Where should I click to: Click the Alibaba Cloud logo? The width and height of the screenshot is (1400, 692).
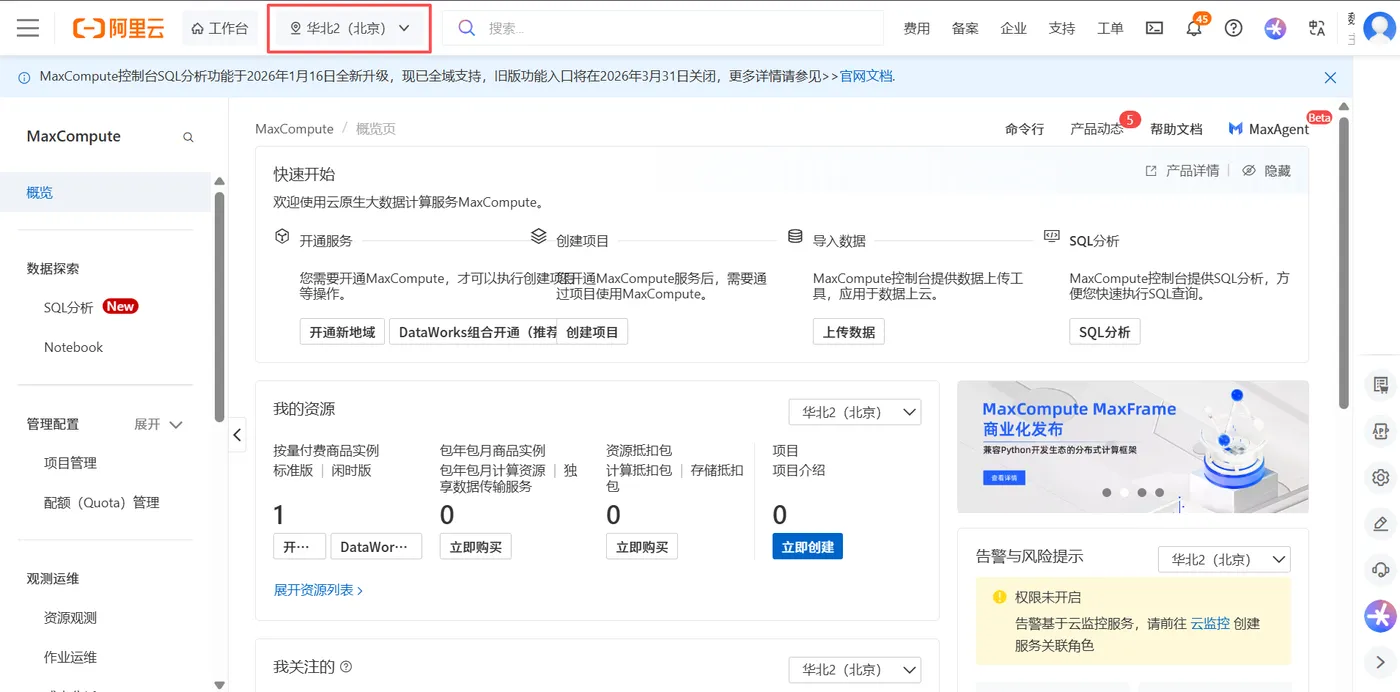coord(118,28)
